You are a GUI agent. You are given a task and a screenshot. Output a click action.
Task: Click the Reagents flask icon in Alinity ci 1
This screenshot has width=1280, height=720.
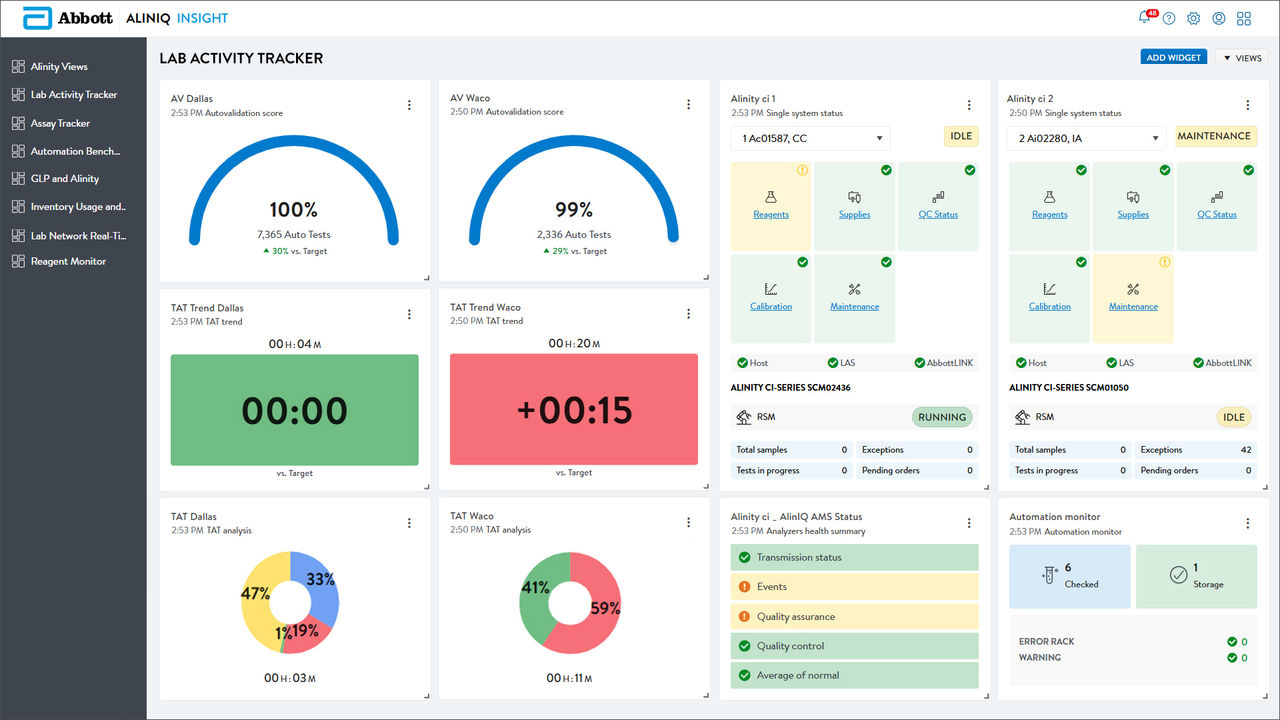(771, 198)
